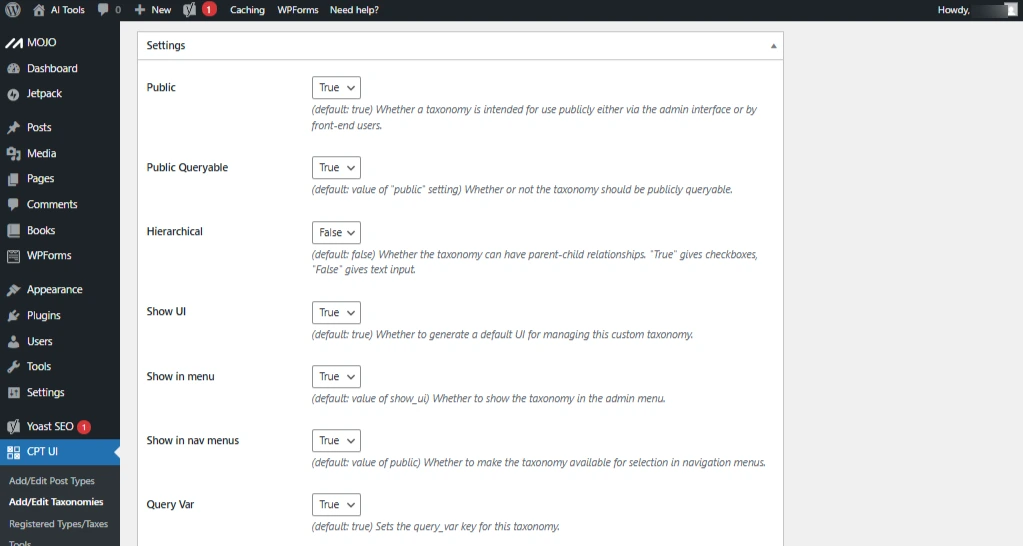Click the Add/Edit Post Types link

[x=52, y=481]
